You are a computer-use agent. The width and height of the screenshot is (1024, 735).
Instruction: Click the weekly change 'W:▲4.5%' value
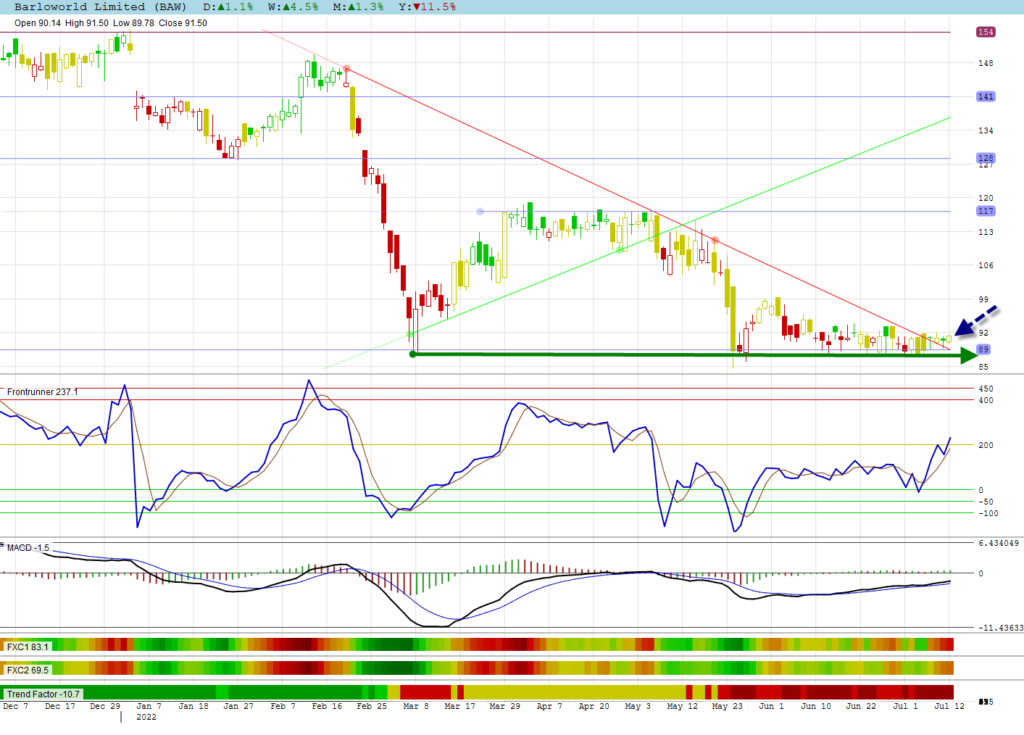(293, 7)
